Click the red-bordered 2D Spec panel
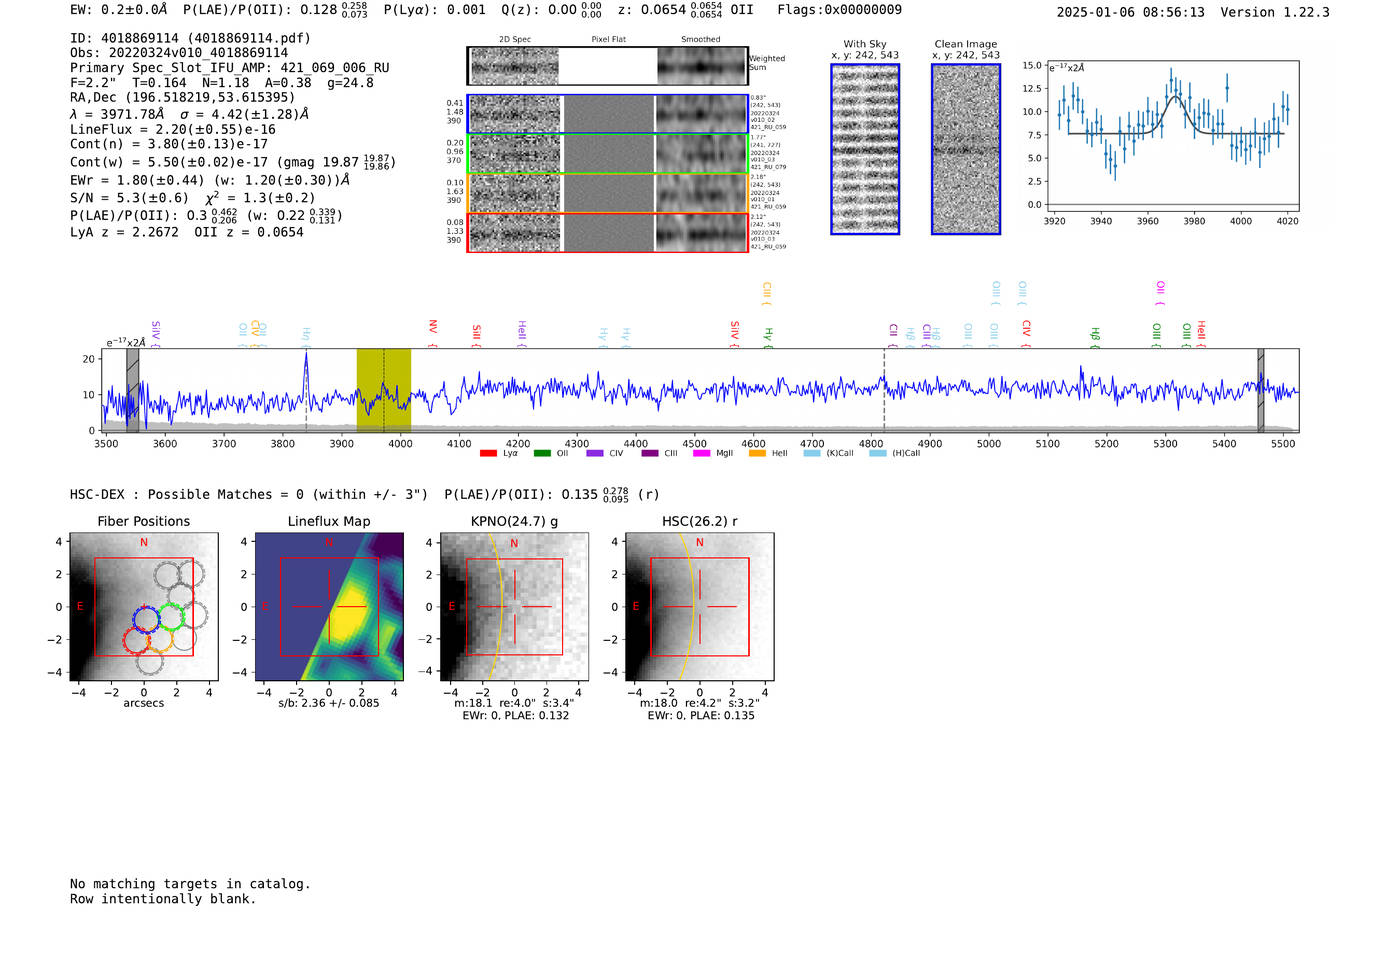This screenshot has height=953, width=1400. click(x=515, y=233)
